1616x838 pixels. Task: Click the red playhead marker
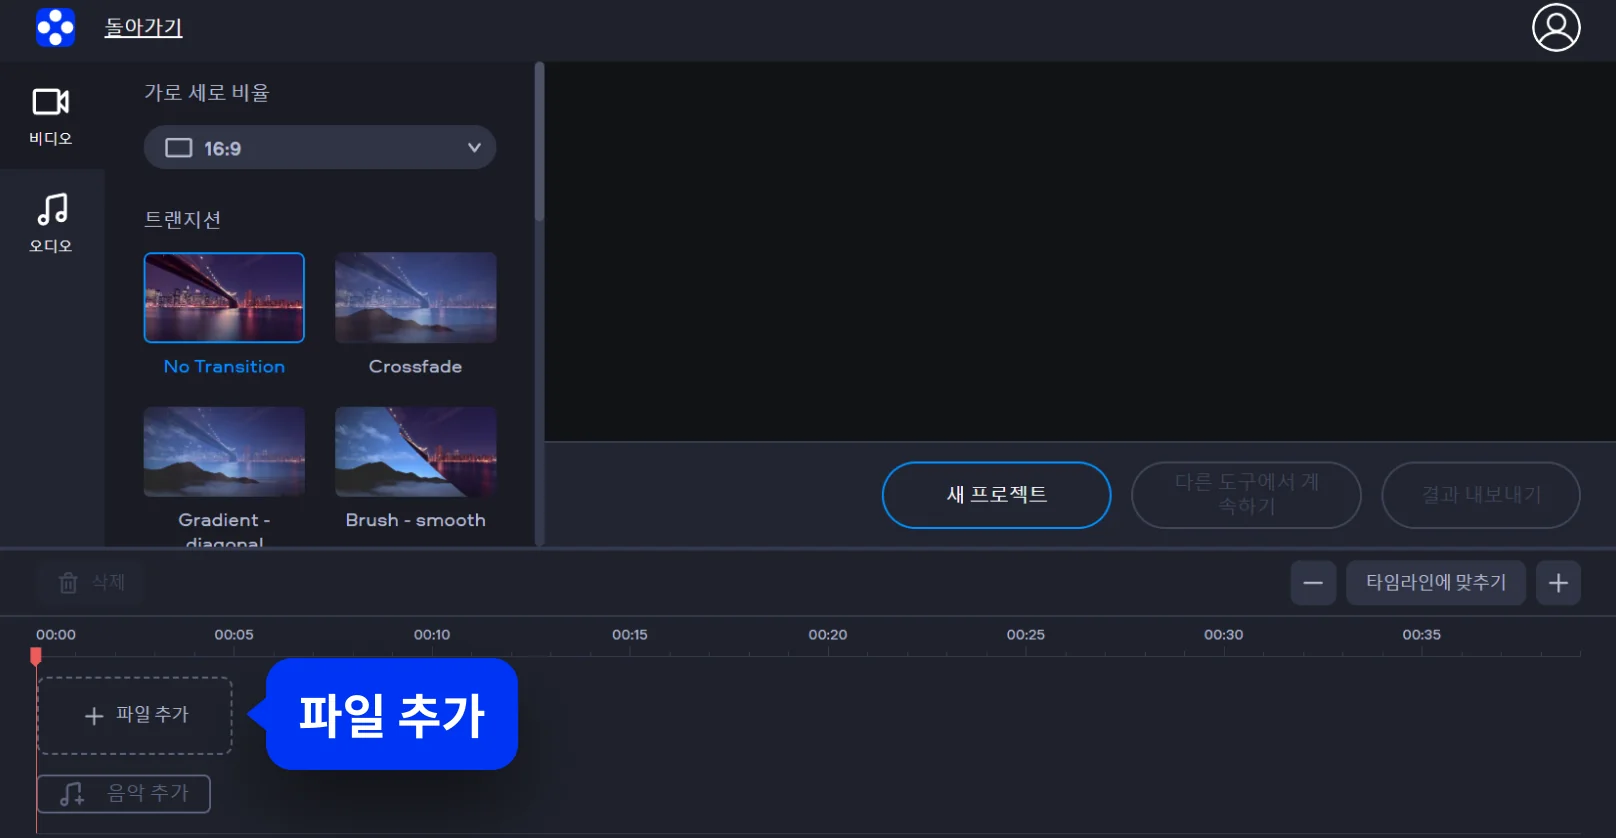(36, 656)
